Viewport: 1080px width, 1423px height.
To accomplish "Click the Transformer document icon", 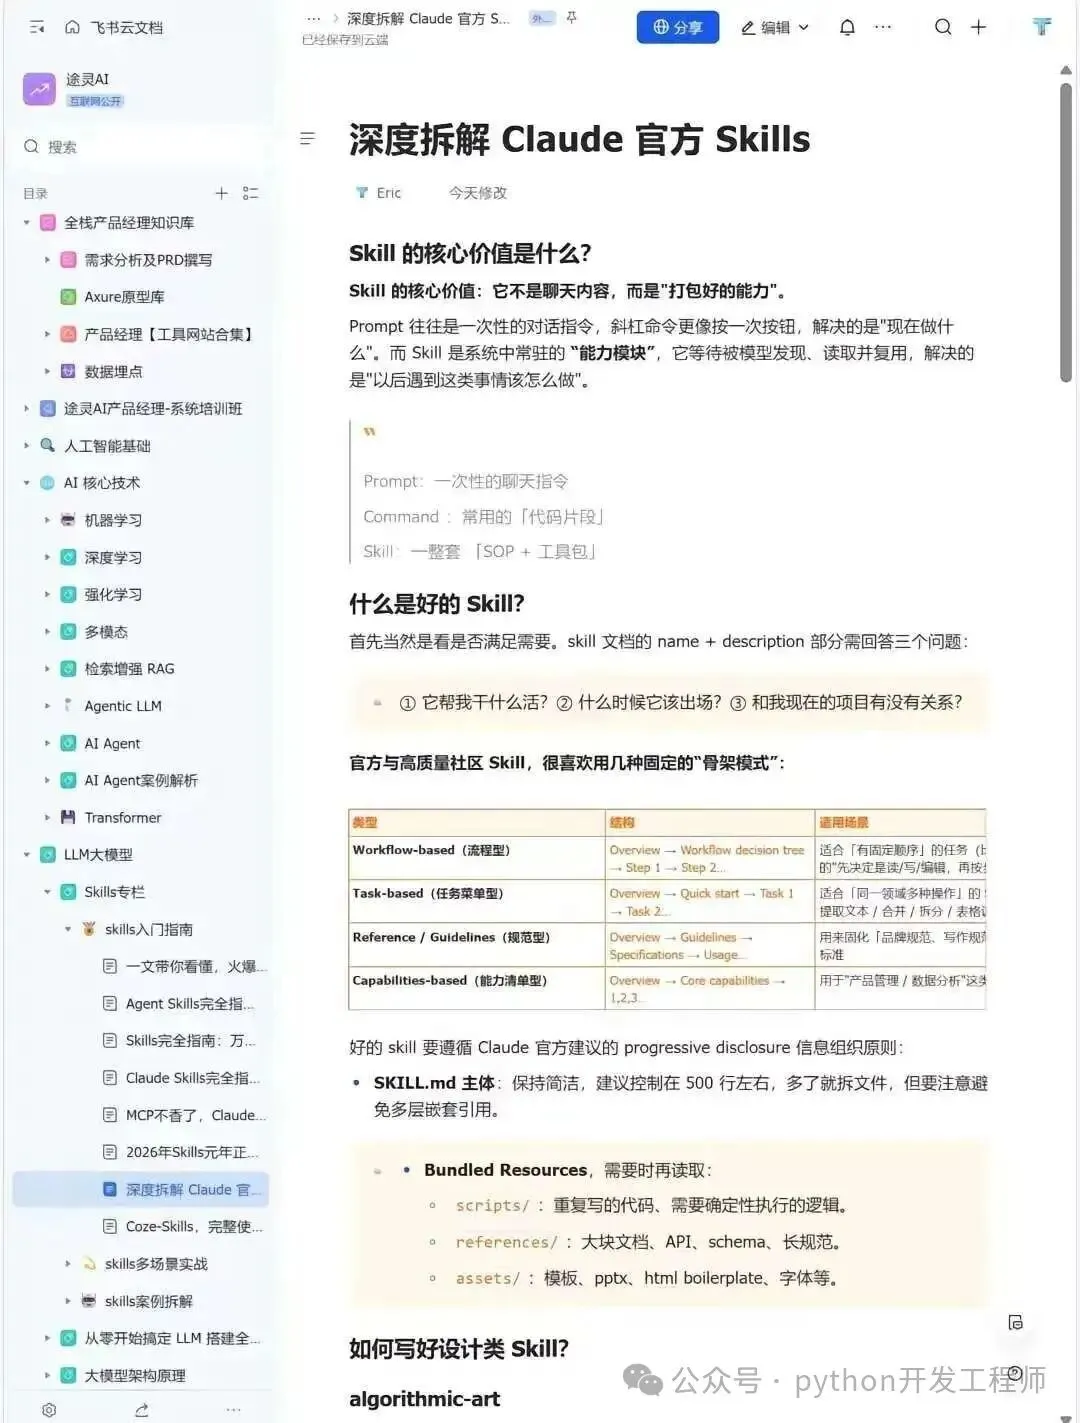I will pos(68,817).
